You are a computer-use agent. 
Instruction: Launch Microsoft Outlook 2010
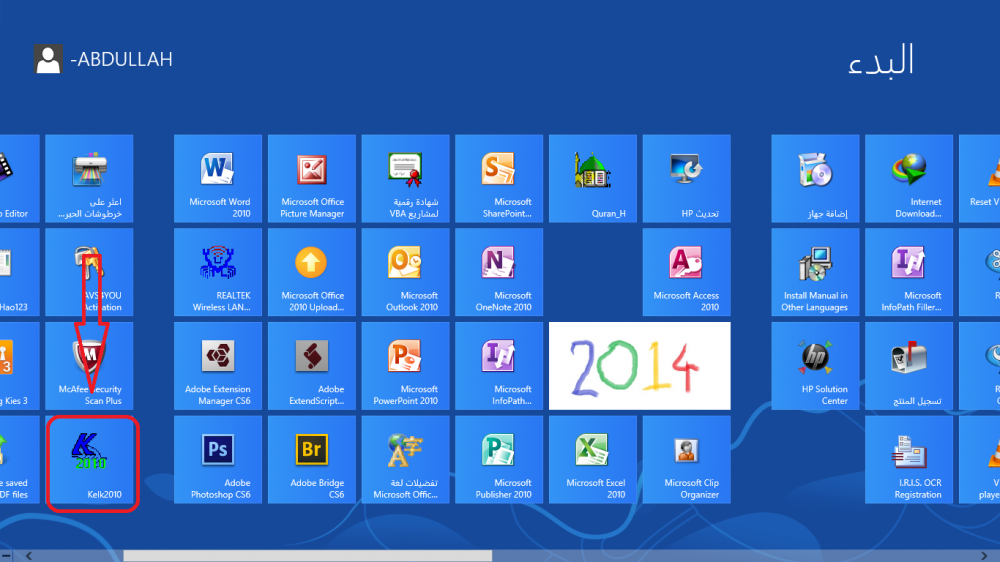coord(405,272)
